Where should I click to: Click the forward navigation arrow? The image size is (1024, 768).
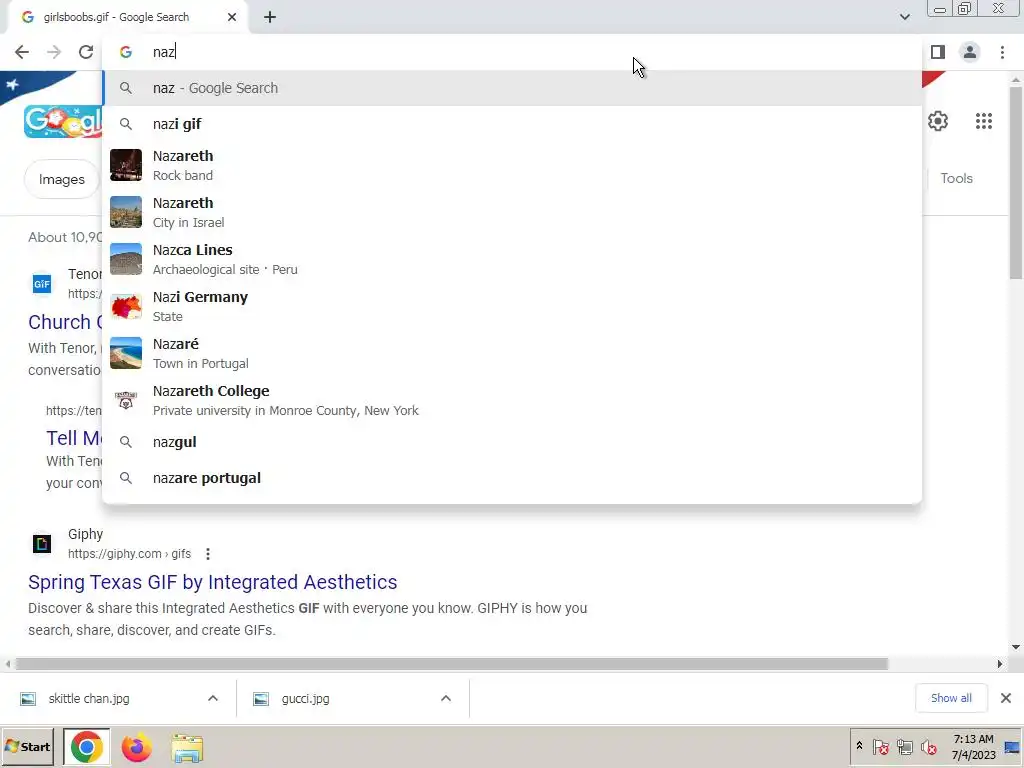point(54,52)
